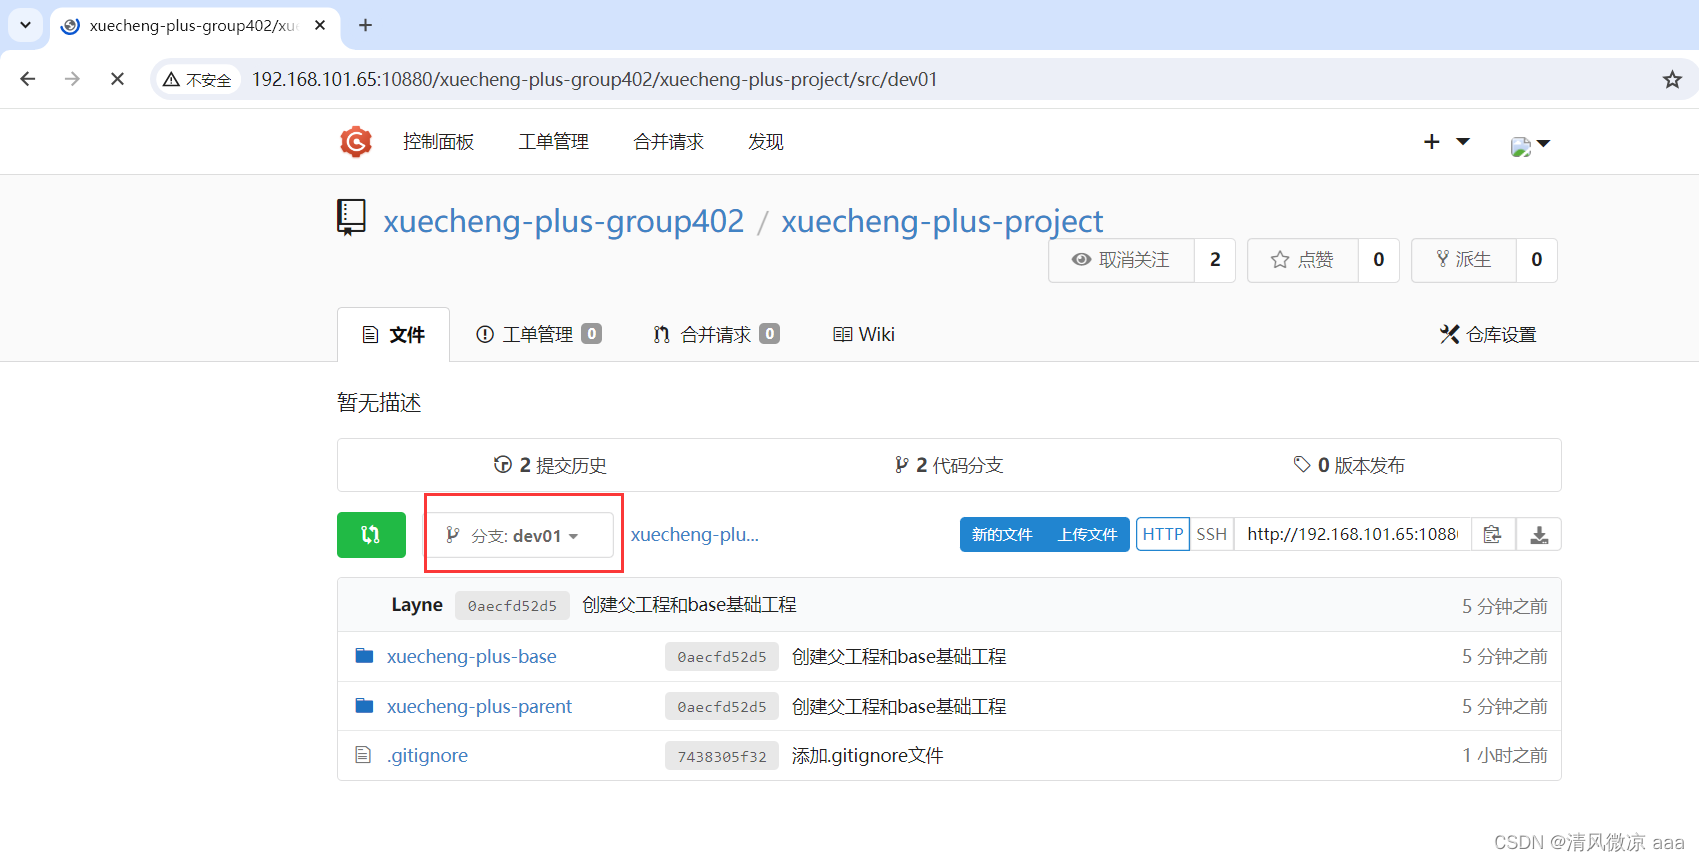Click the .gitignore file icon
Image resolution: width=1699 pixels, height=861 pixels.
pyautogui.click(x=363, y=755)
